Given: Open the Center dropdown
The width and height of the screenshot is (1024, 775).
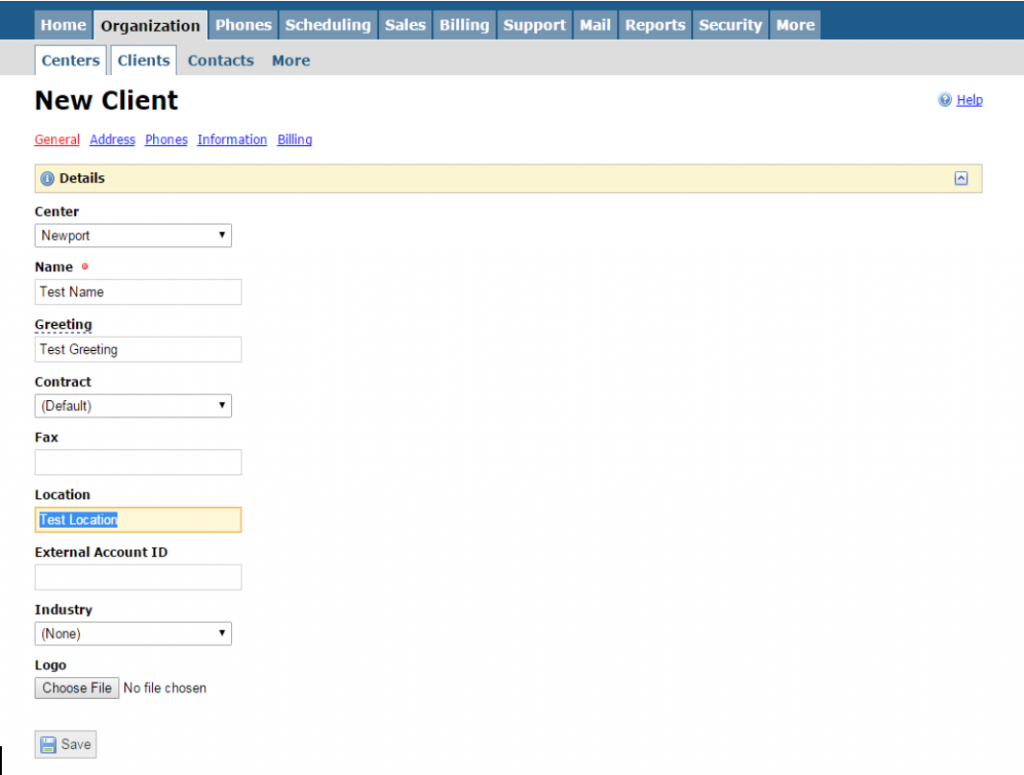Looking at the screenshot, I should (x=133, y=236).
